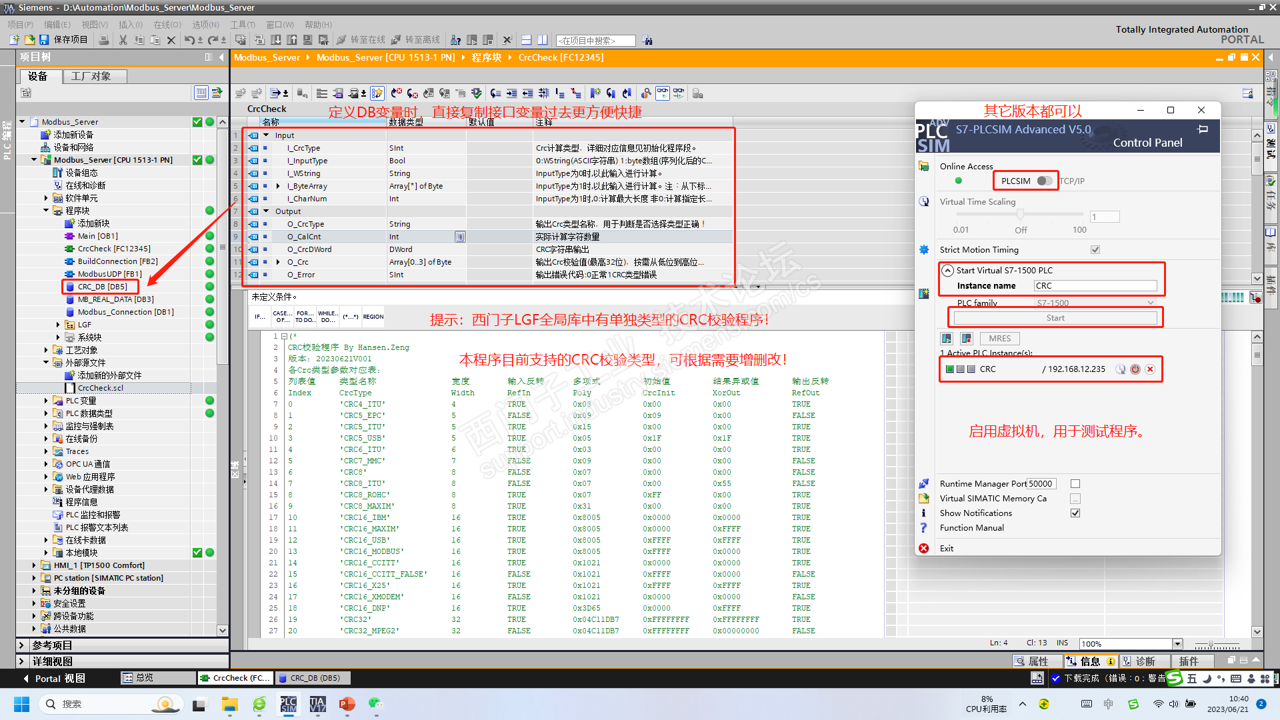The height and width of the screenshot is (720, 1280).
Task: Toggle the Show Notifications checkbox
Action: [x=1075, y=513]
